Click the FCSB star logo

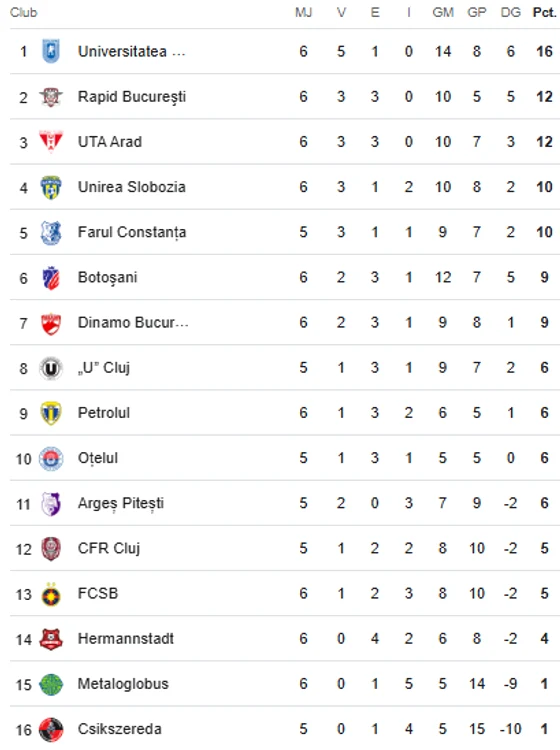tap(51, 594)
